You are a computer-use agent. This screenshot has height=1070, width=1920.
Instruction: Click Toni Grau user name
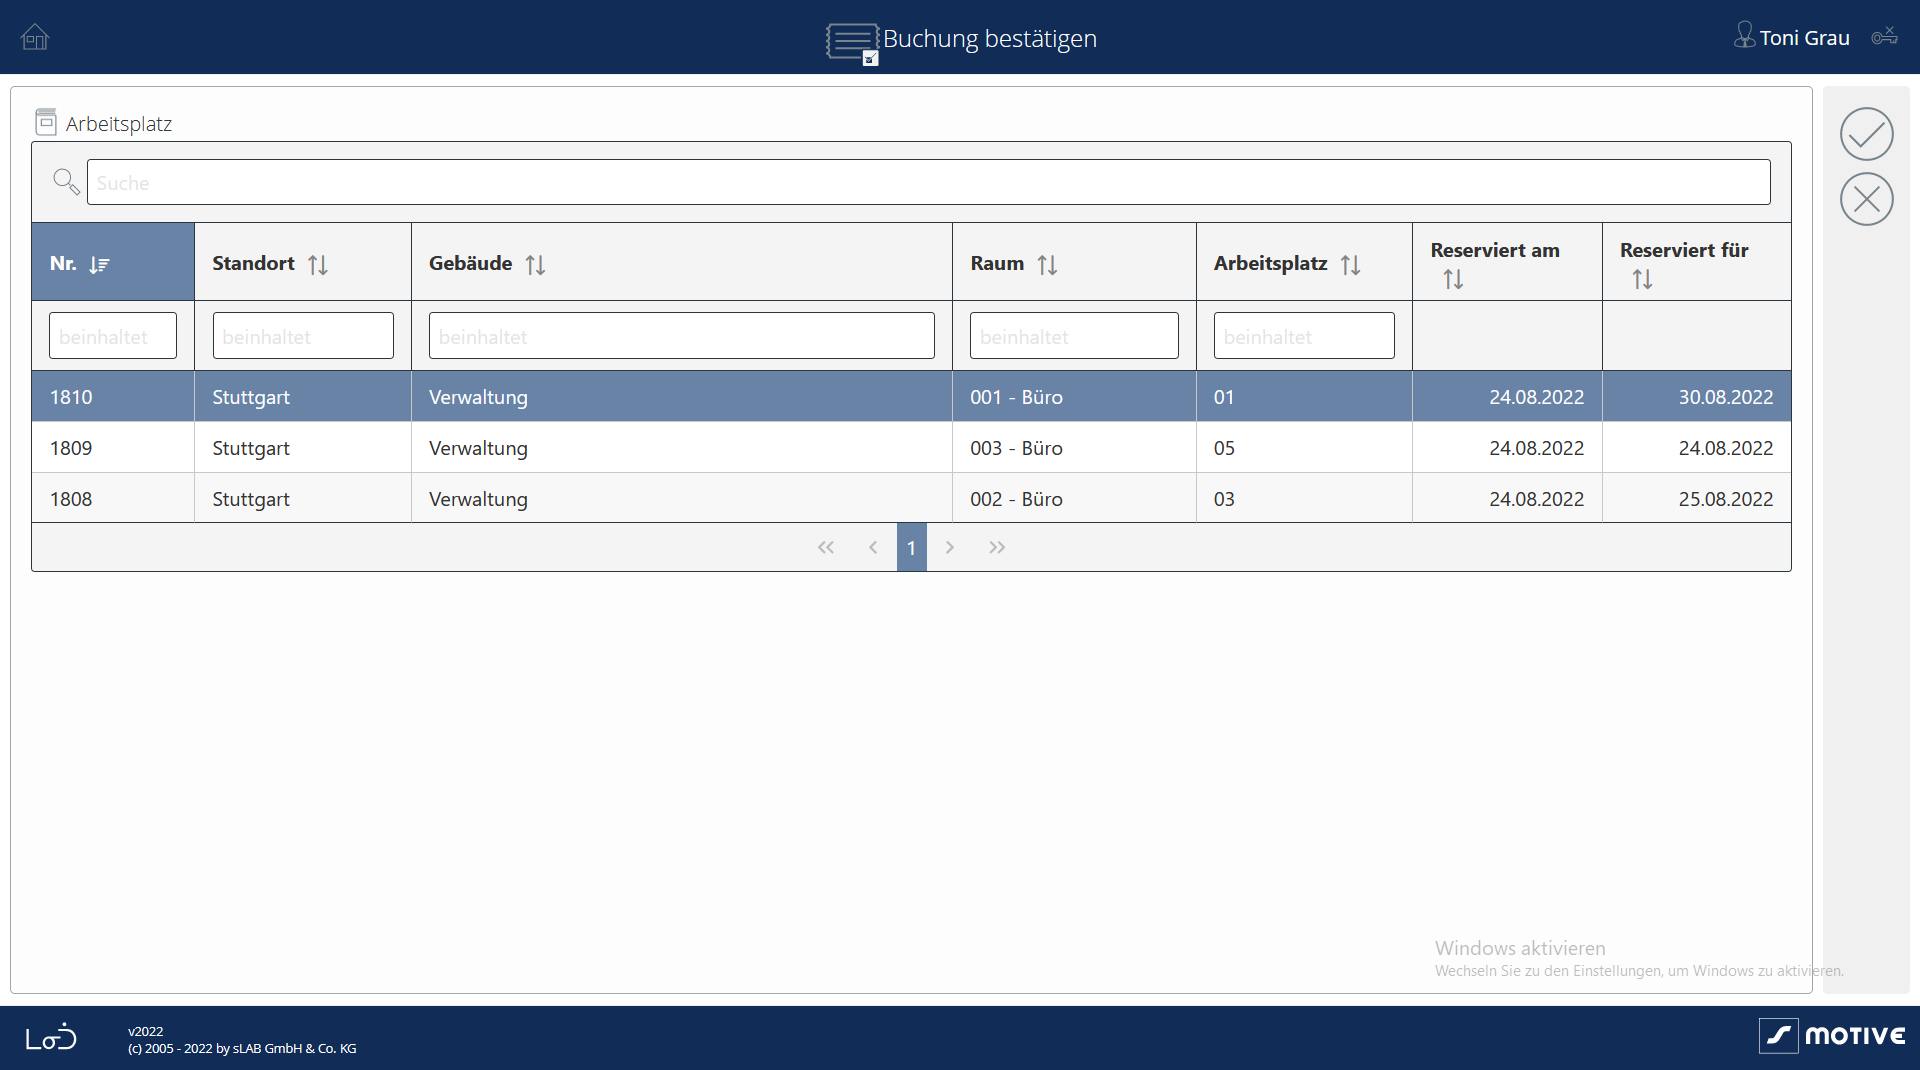coord(1804,38)
